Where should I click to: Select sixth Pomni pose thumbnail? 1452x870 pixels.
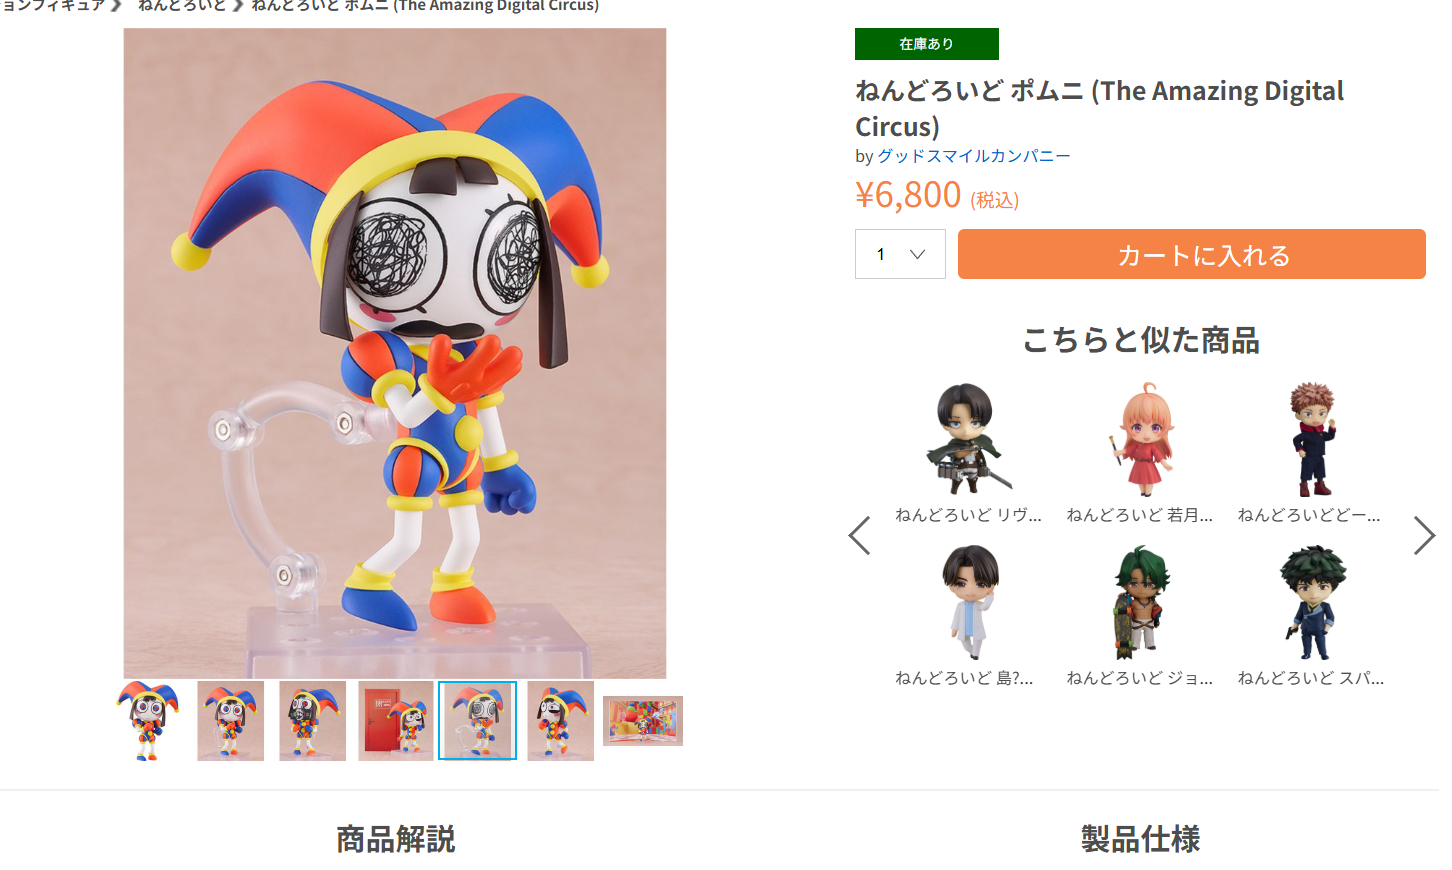coord(560,721)
